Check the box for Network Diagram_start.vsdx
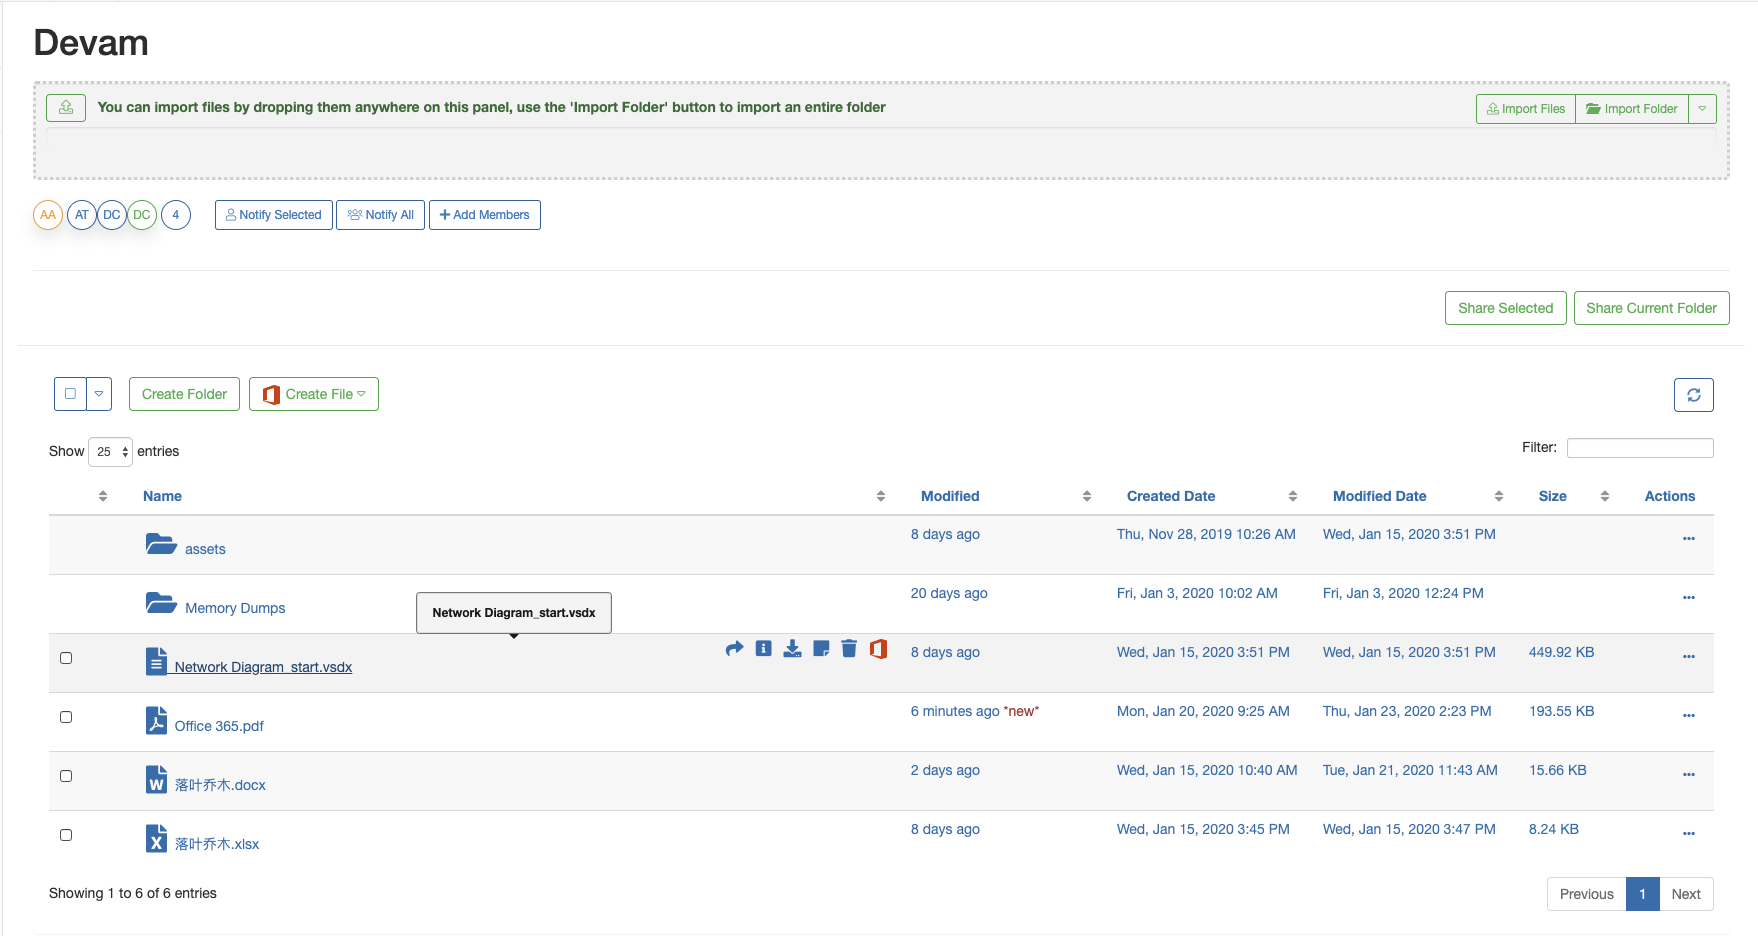The height and width of the screenshot is (936, 1758). tap(66, 658)
